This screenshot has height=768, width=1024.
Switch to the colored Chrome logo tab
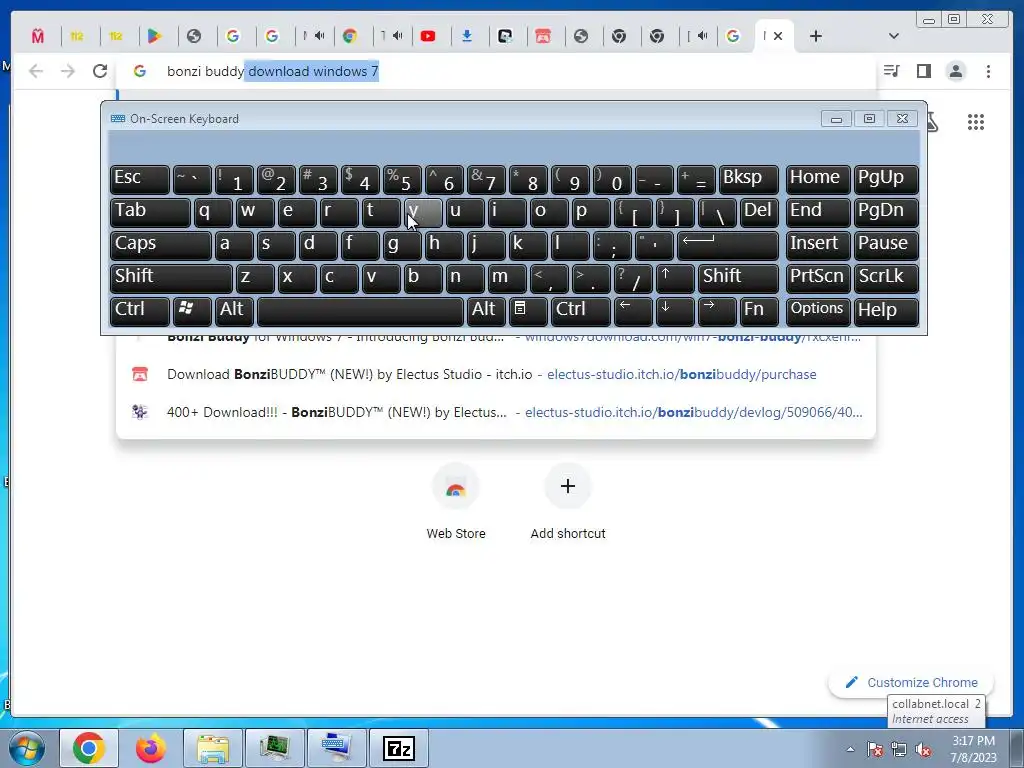point(350,36)
